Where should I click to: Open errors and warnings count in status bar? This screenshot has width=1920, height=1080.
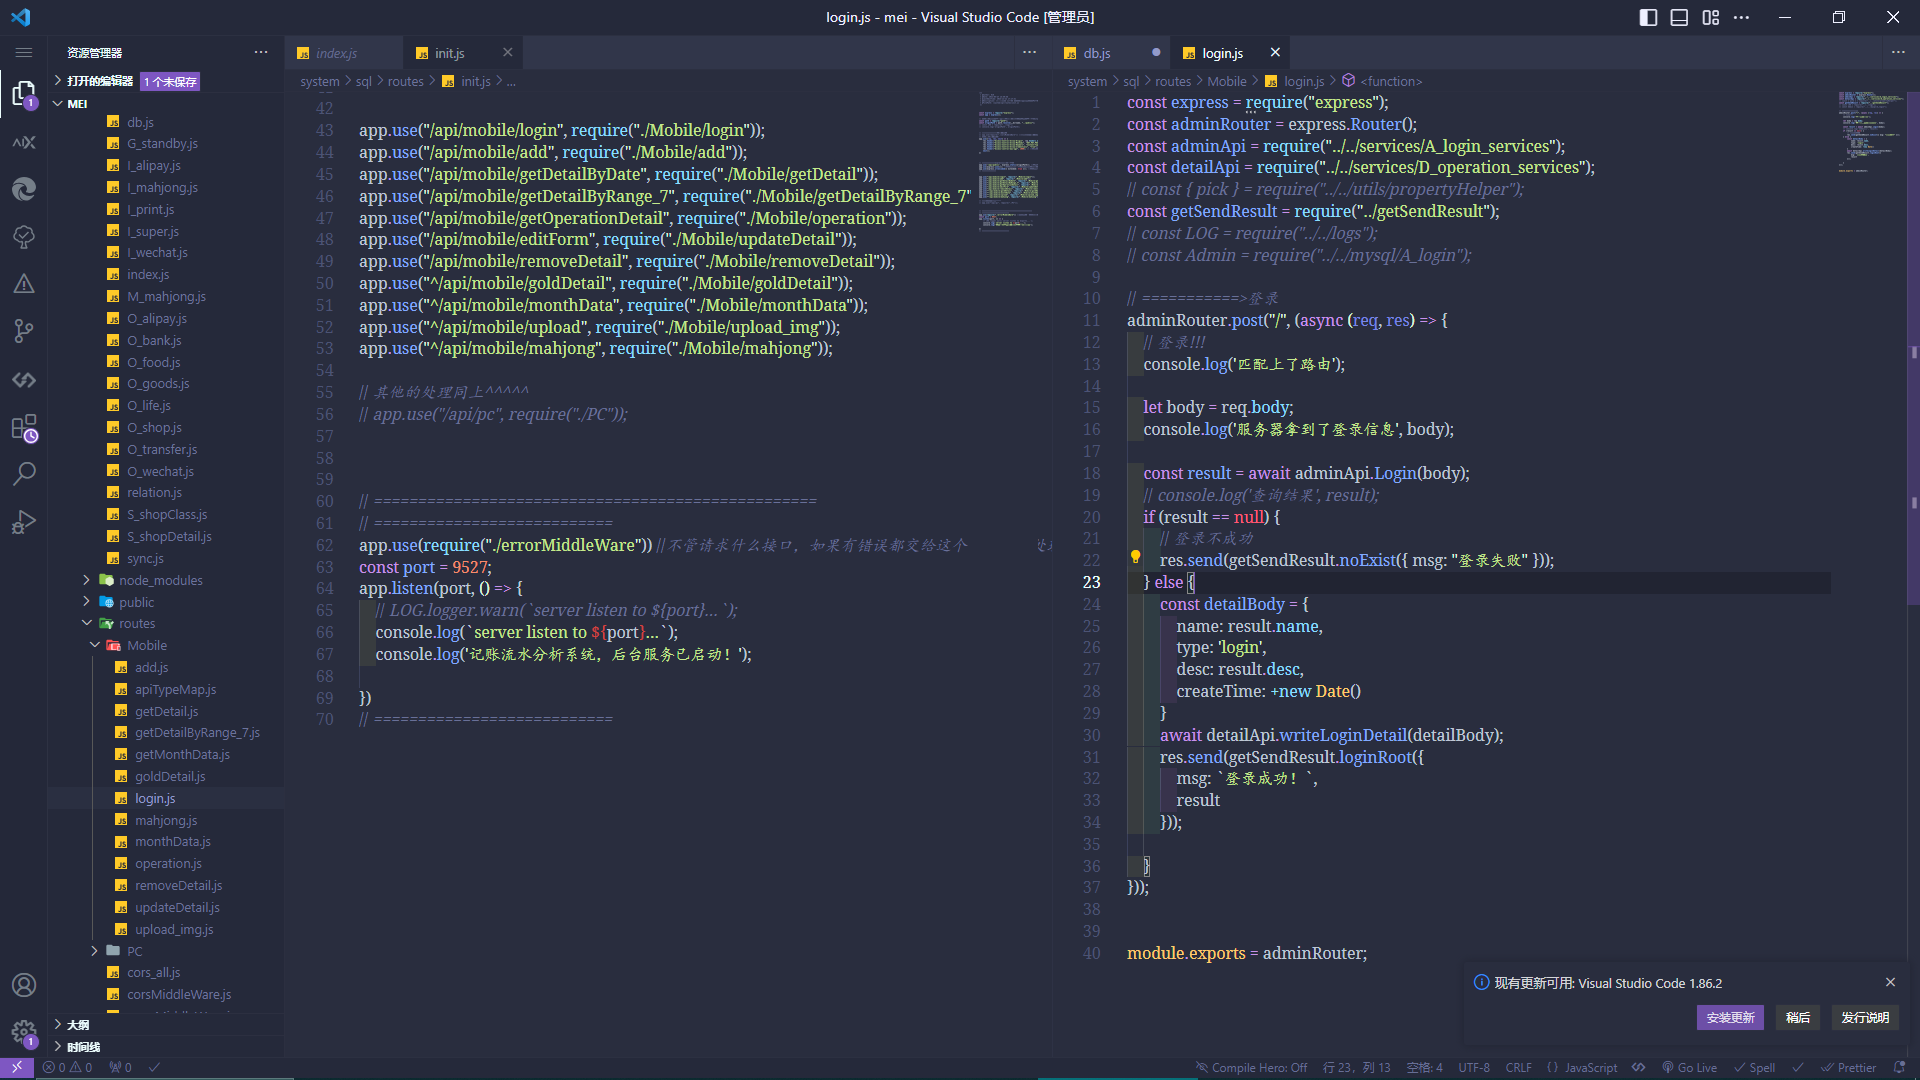(67, 1067)
